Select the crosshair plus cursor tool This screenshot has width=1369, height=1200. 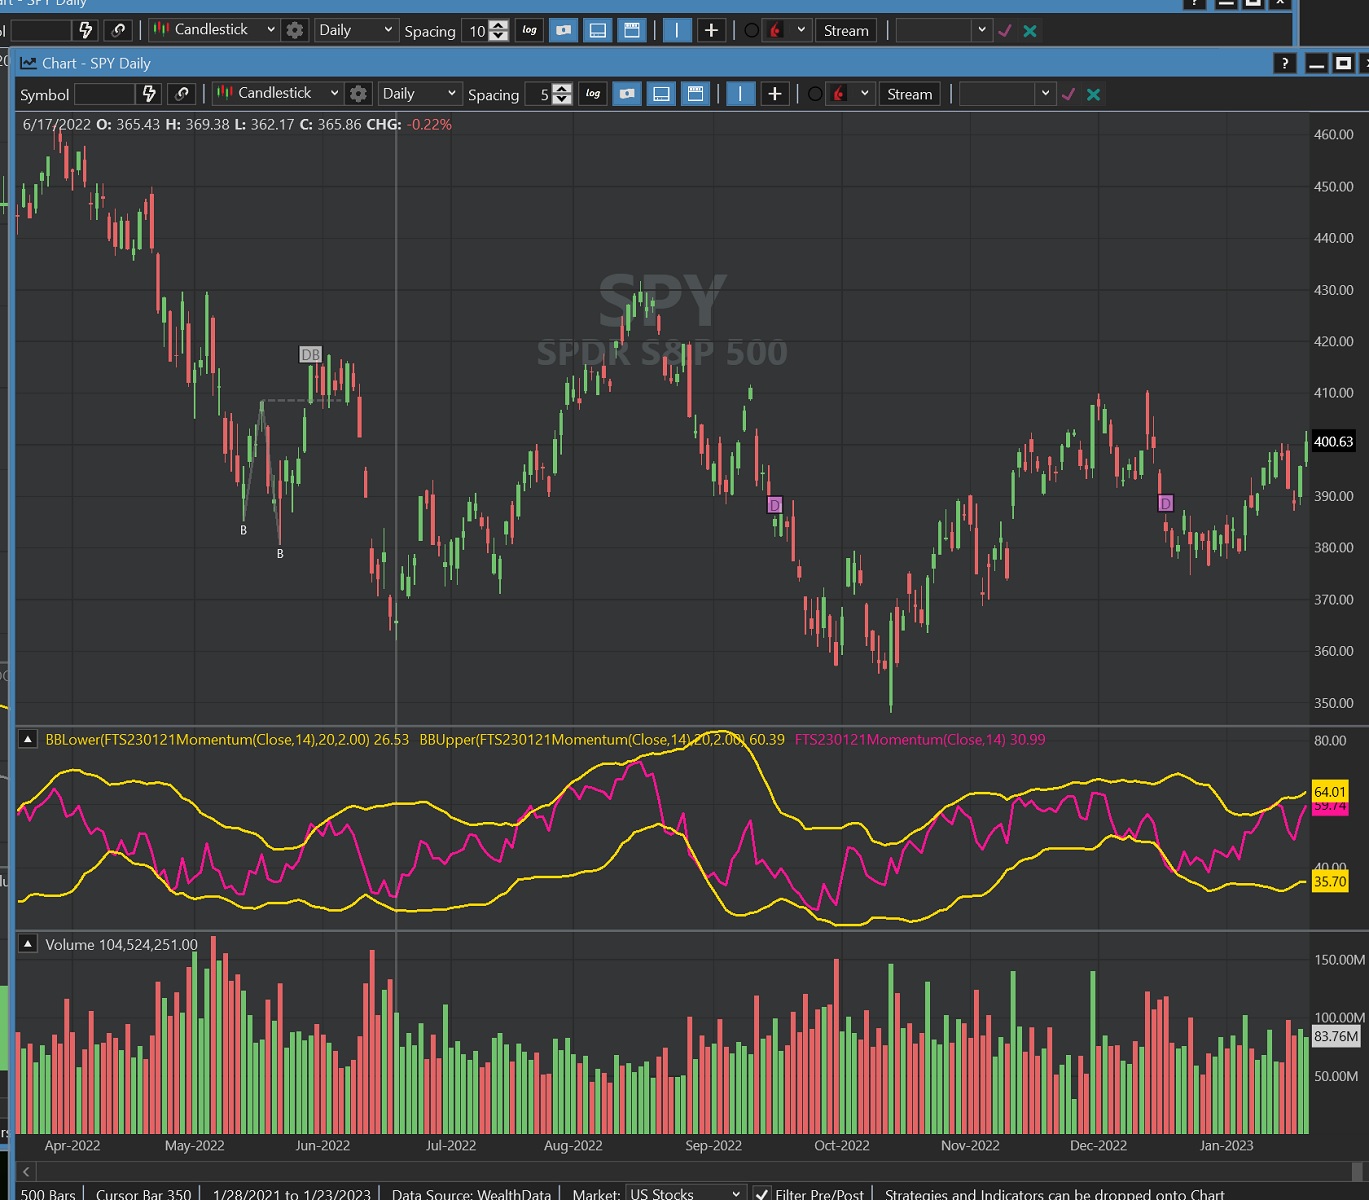pos(774,94)
